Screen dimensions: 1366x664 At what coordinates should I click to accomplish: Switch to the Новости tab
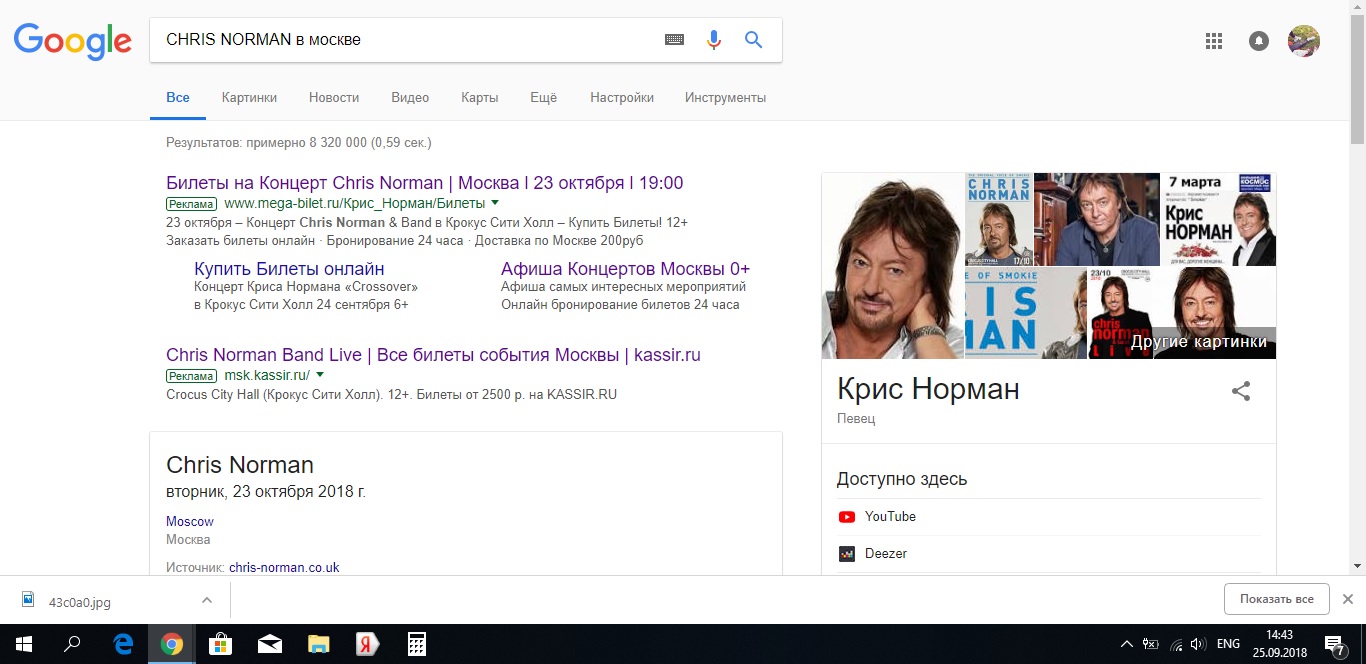click(334, 98)
